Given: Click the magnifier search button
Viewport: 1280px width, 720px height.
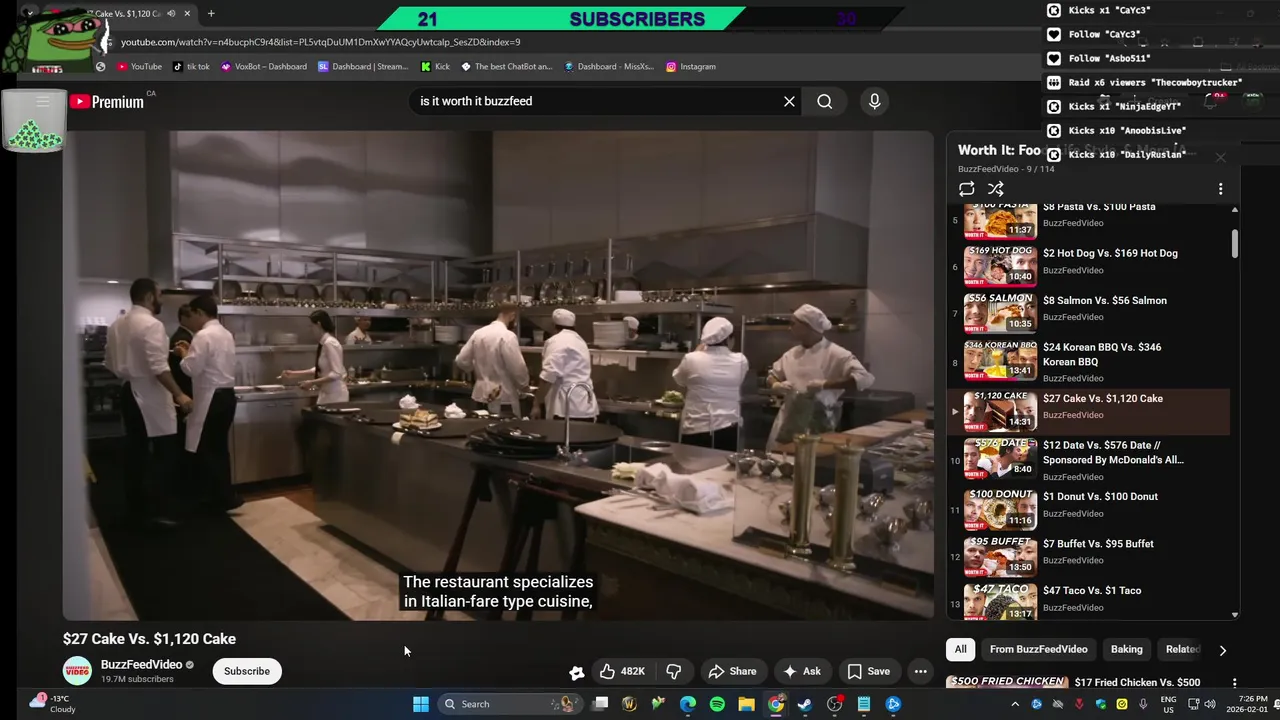Looking at the screenshot, I should (824, 101).
